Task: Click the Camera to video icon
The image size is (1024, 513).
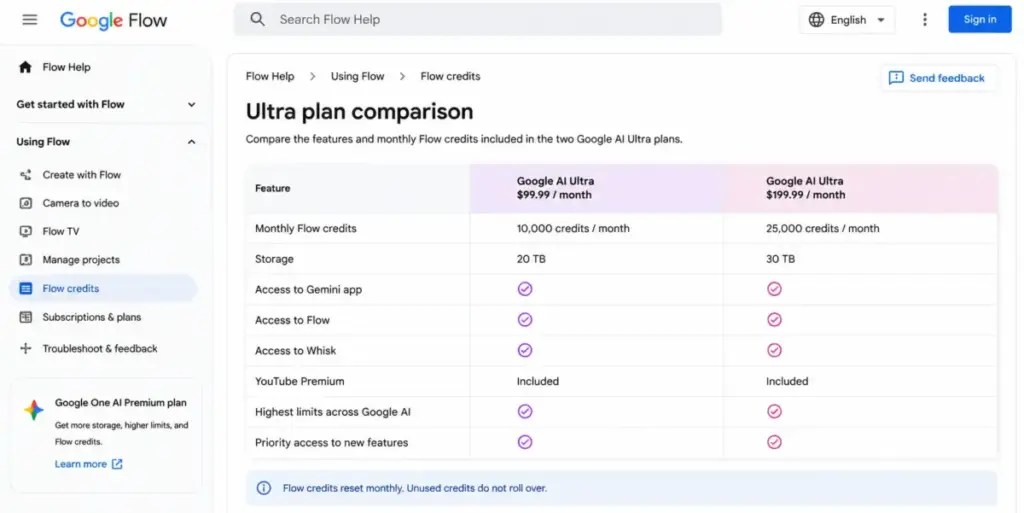Action: pos(25,203)
